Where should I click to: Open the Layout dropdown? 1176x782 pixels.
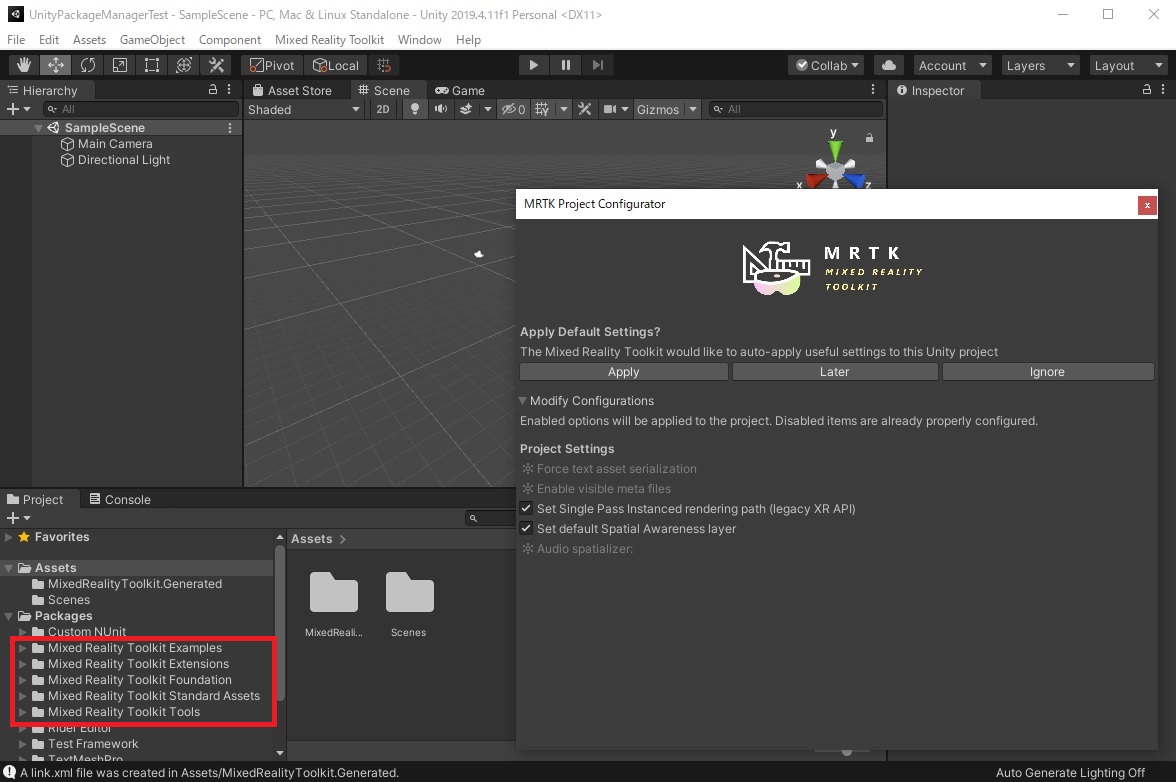(x=1128, y=65)
